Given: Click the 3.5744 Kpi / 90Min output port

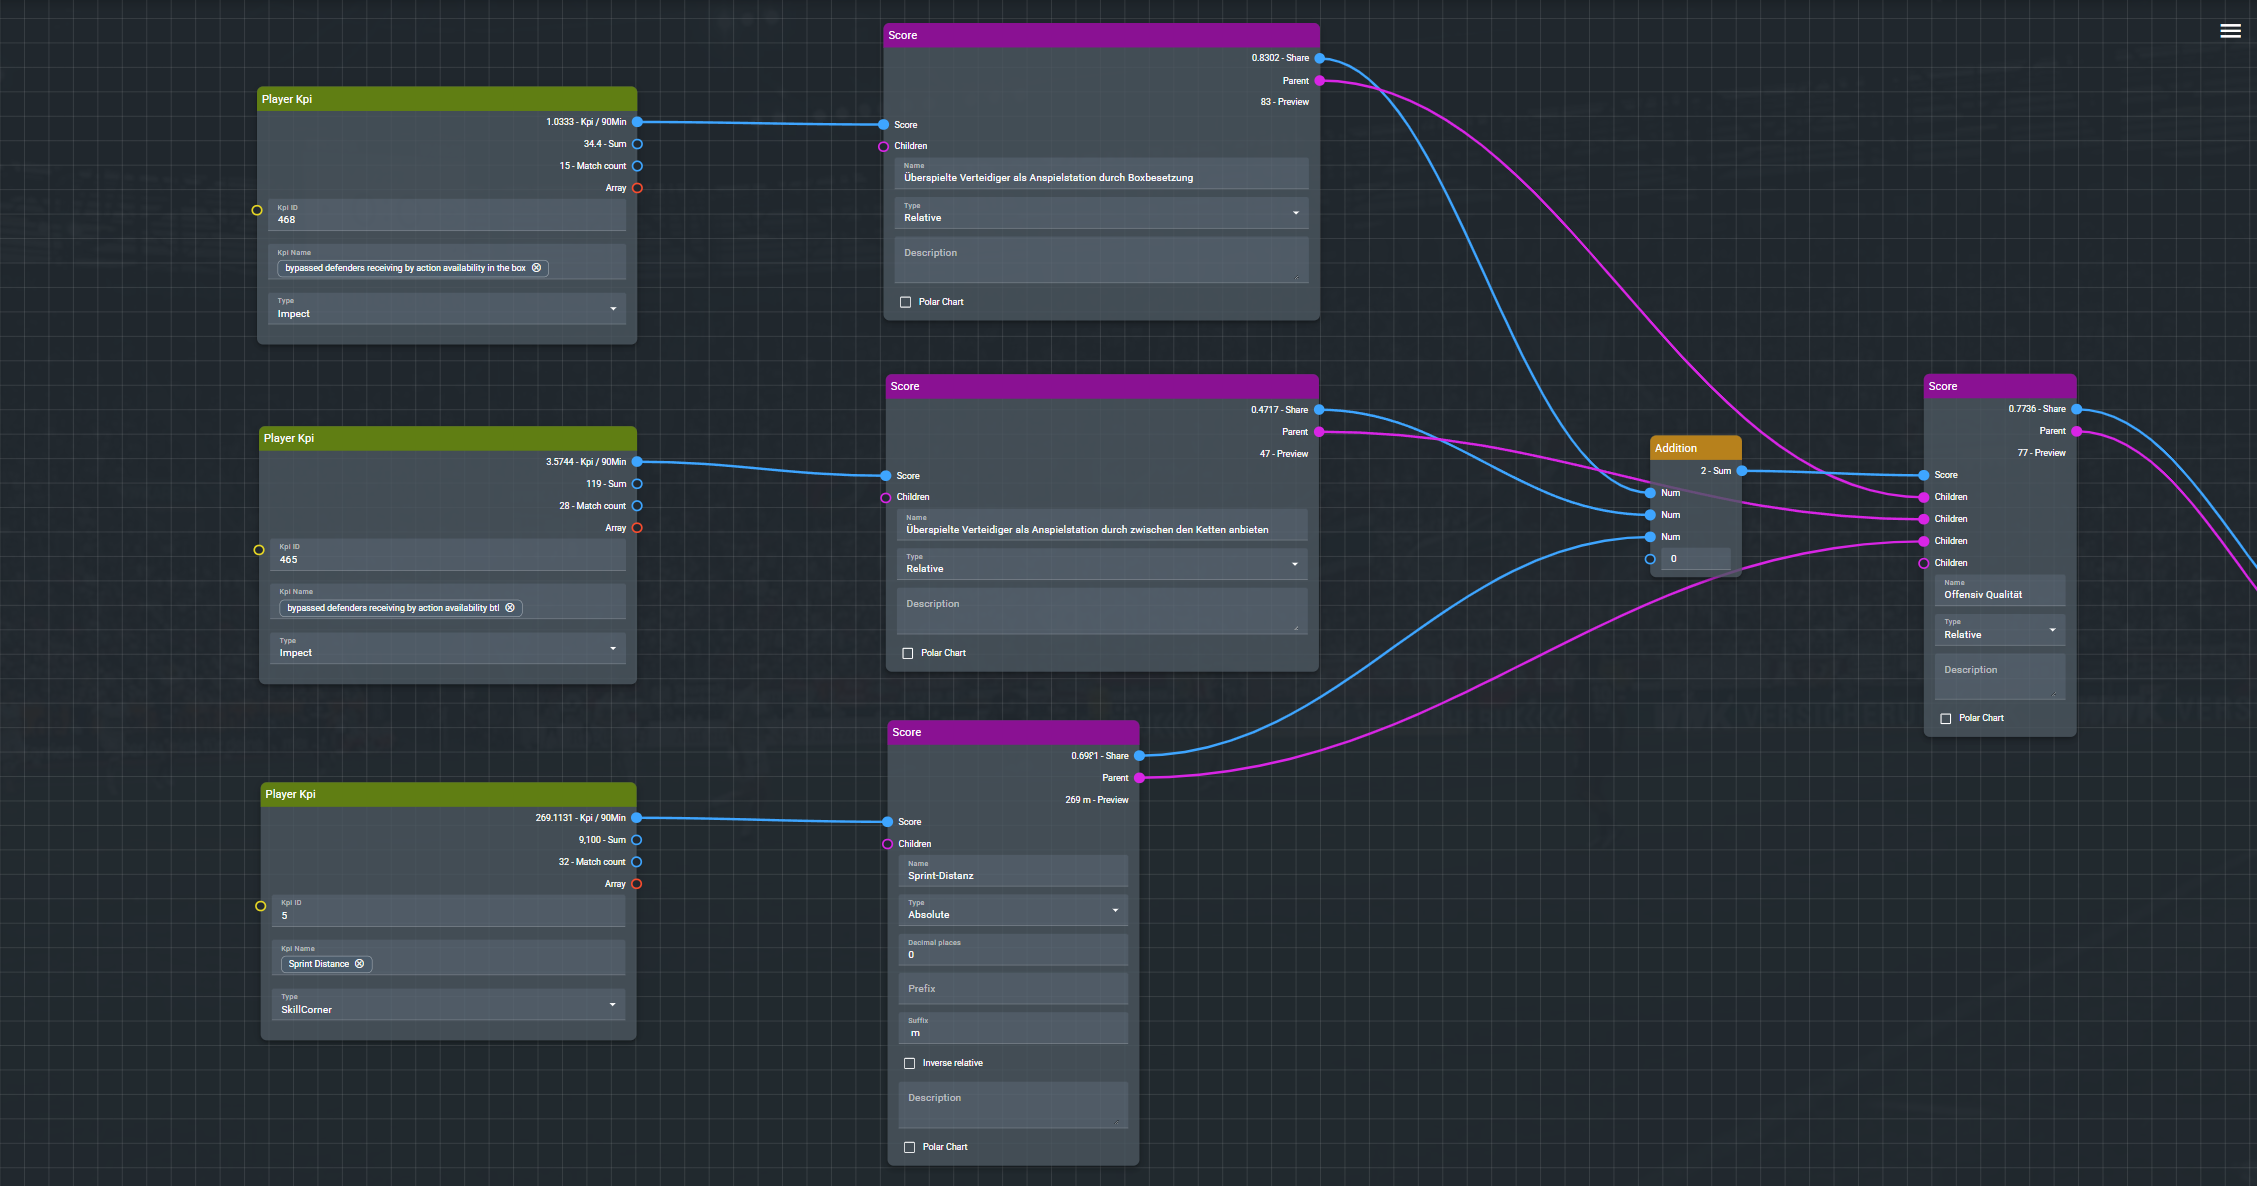Looking at the screenshot, I should (x=637, y=462).
